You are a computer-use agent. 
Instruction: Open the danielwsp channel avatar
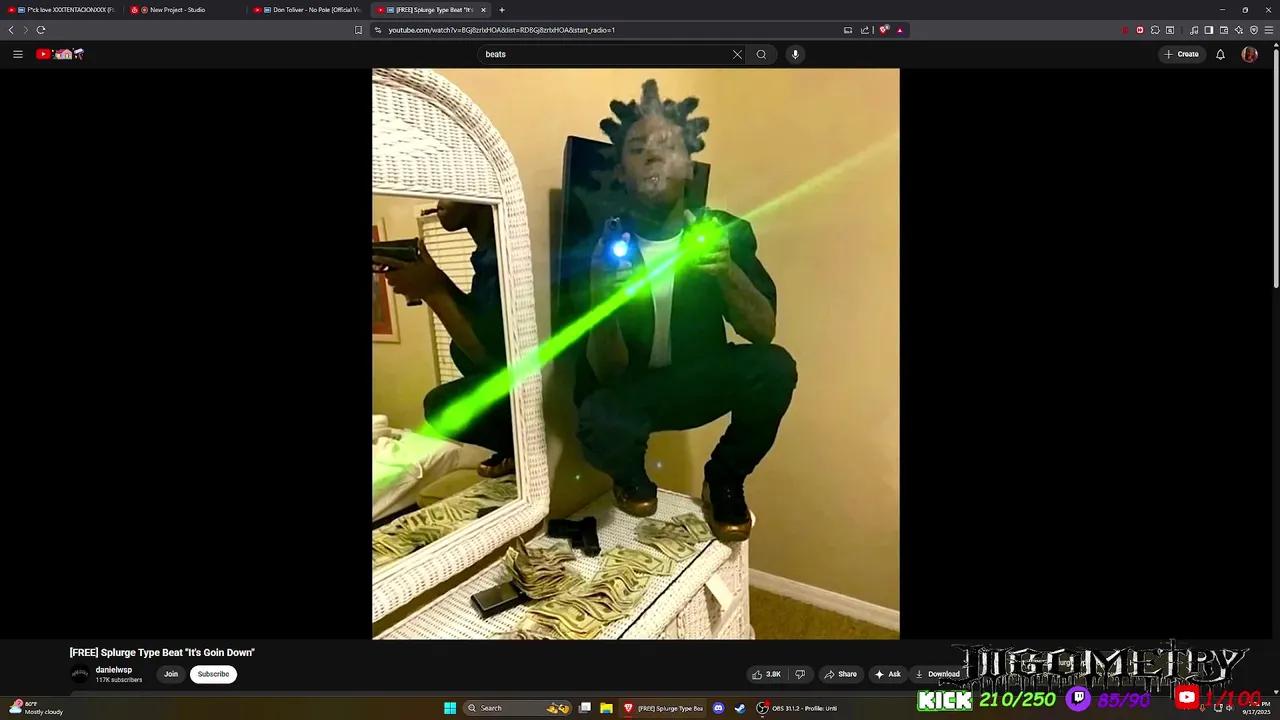point(79,674)
